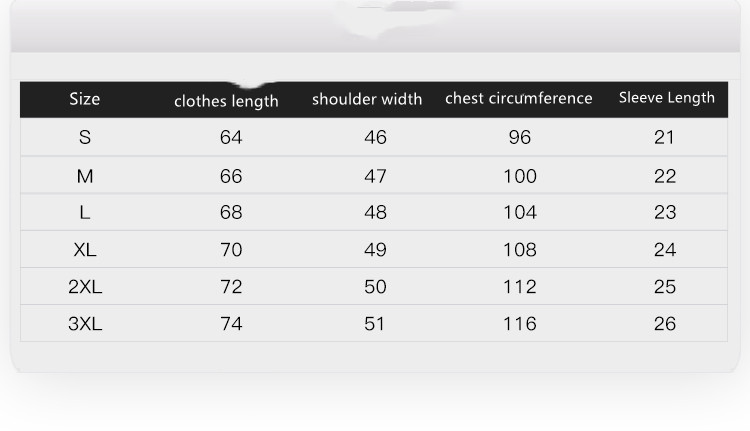This screenshot has width=750, height=431.
Task: Select the "clothes length" header cell
Action: point(226,101)
